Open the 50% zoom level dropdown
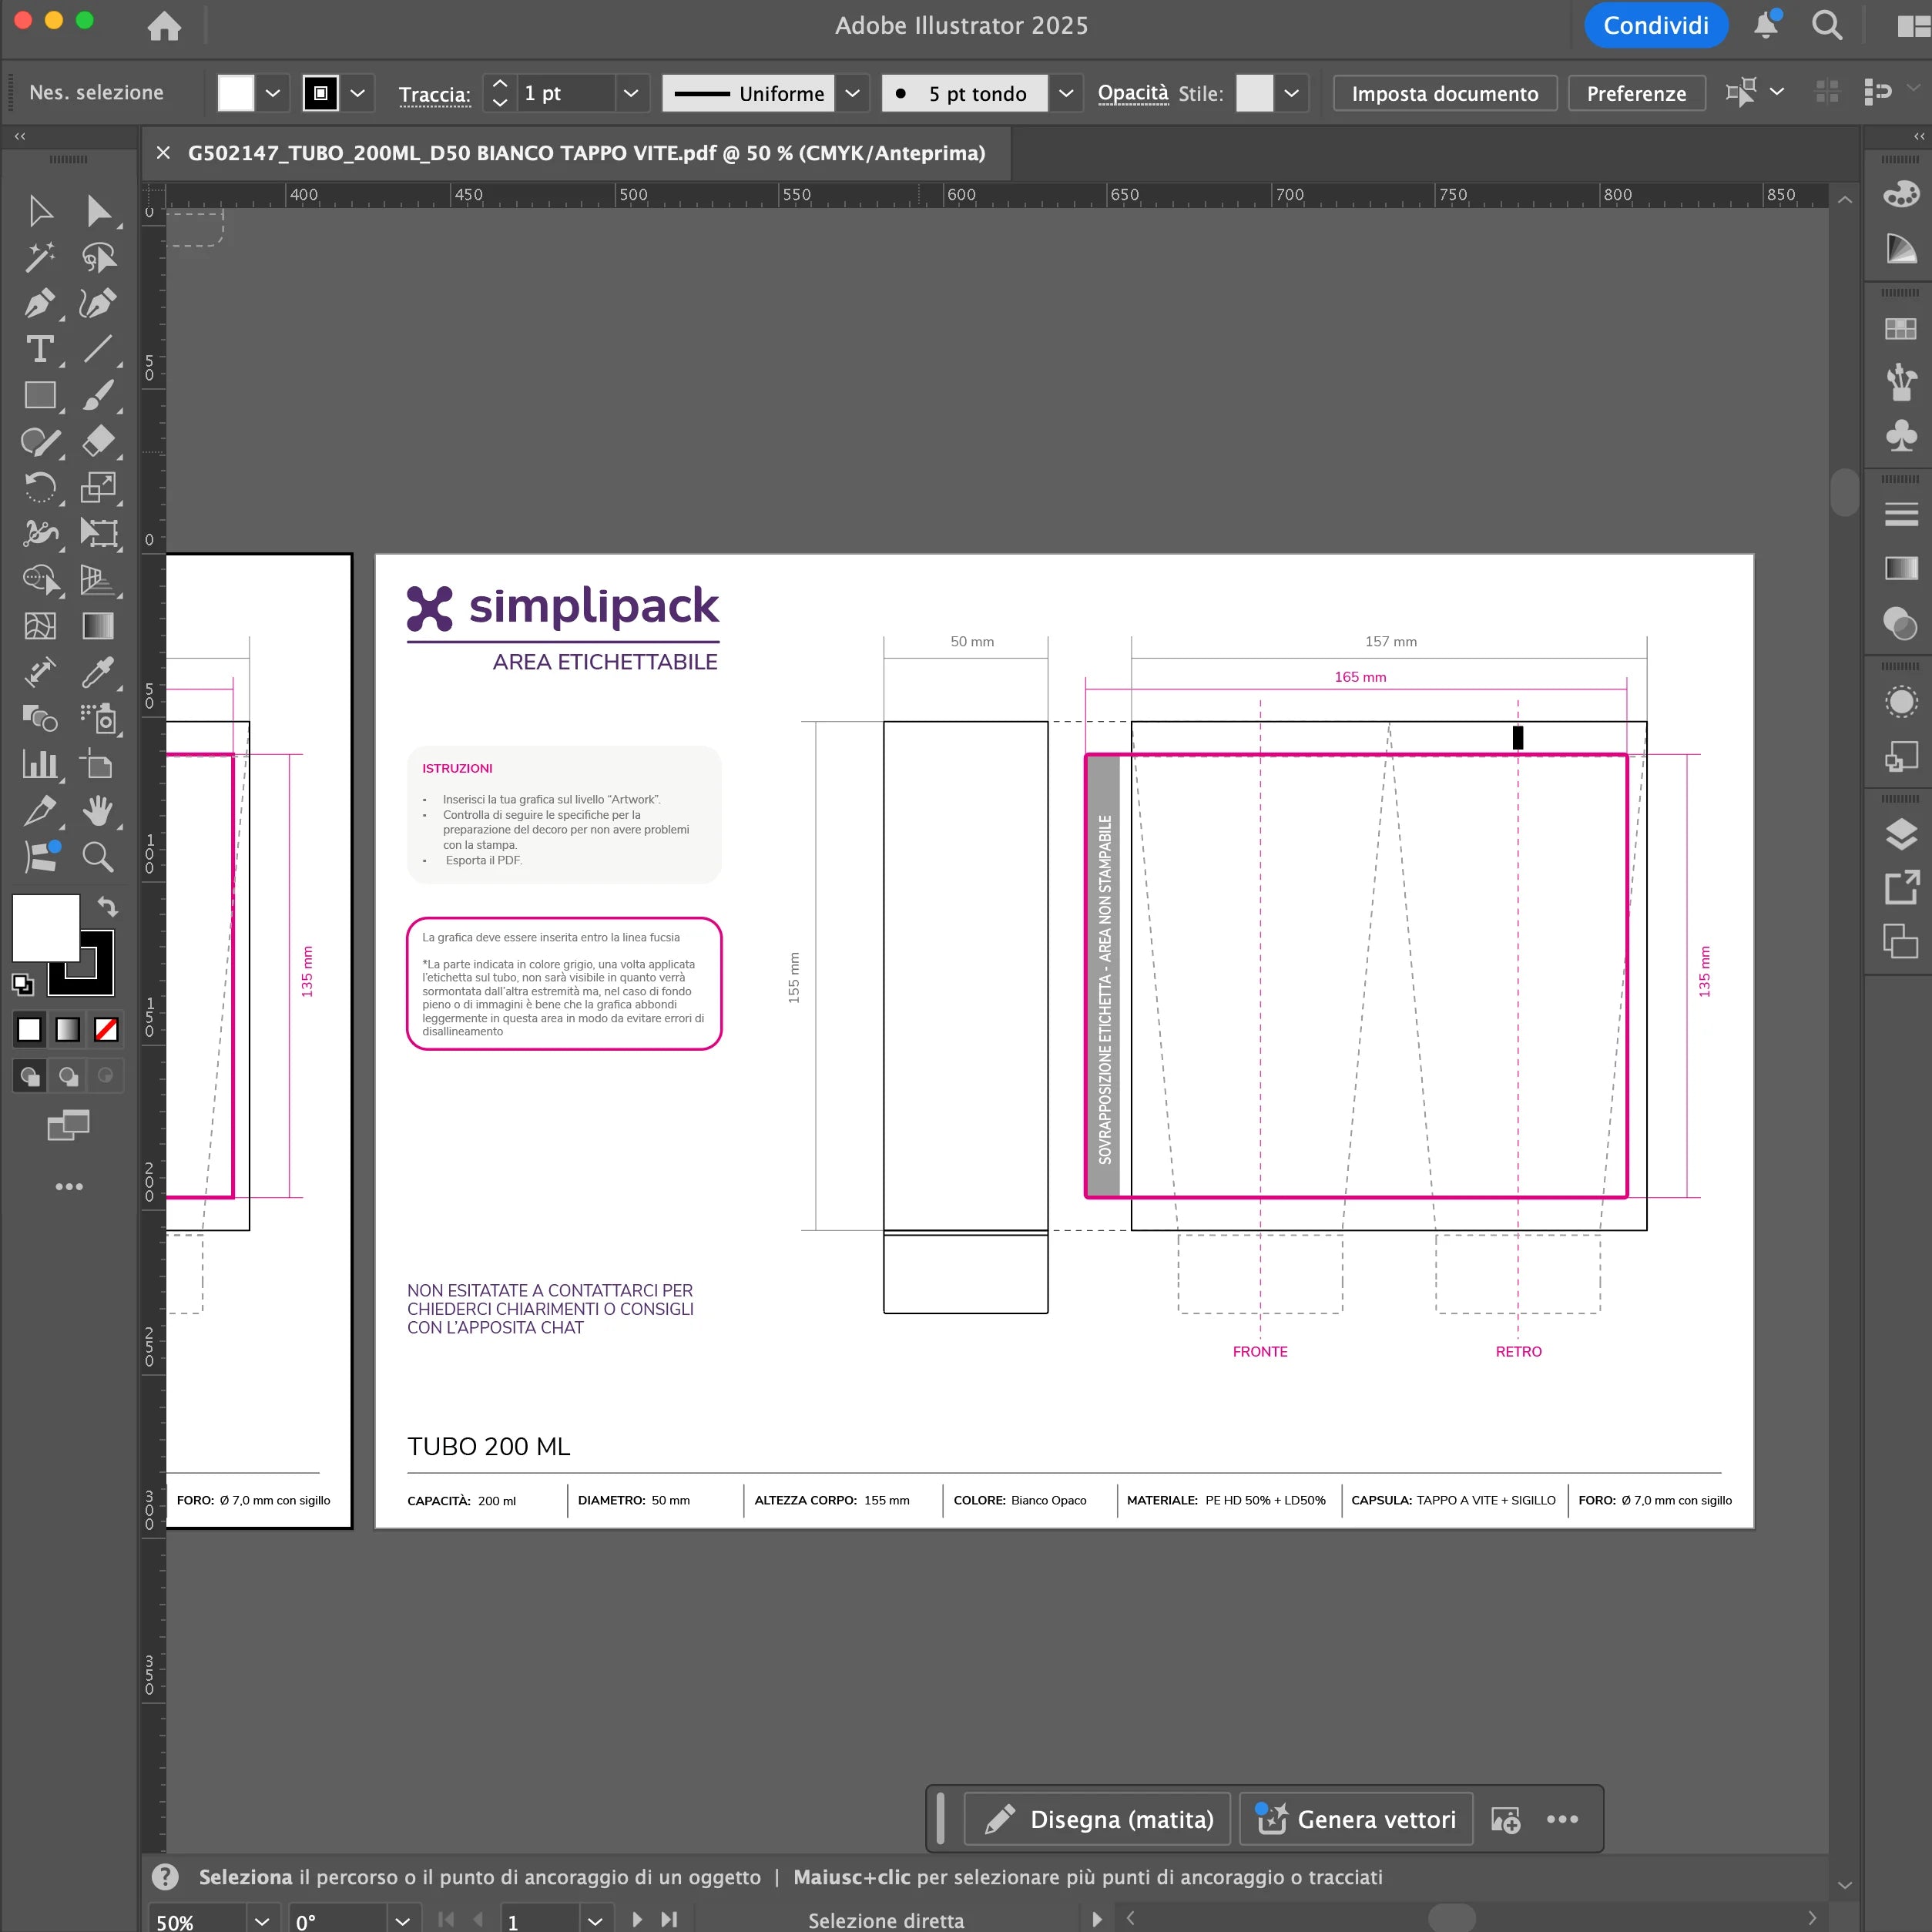1932x1932 pixels. pyautogui.click(x=261, y=1921)
